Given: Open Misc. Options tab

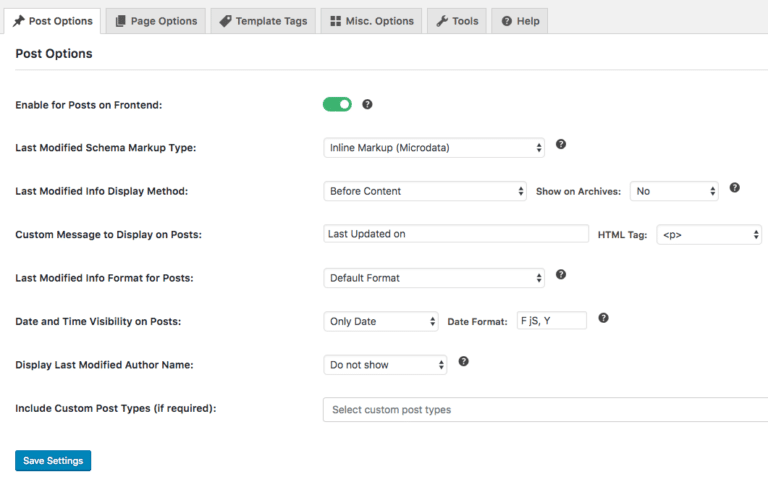Looking at the screenshot, I should [372, 21].
